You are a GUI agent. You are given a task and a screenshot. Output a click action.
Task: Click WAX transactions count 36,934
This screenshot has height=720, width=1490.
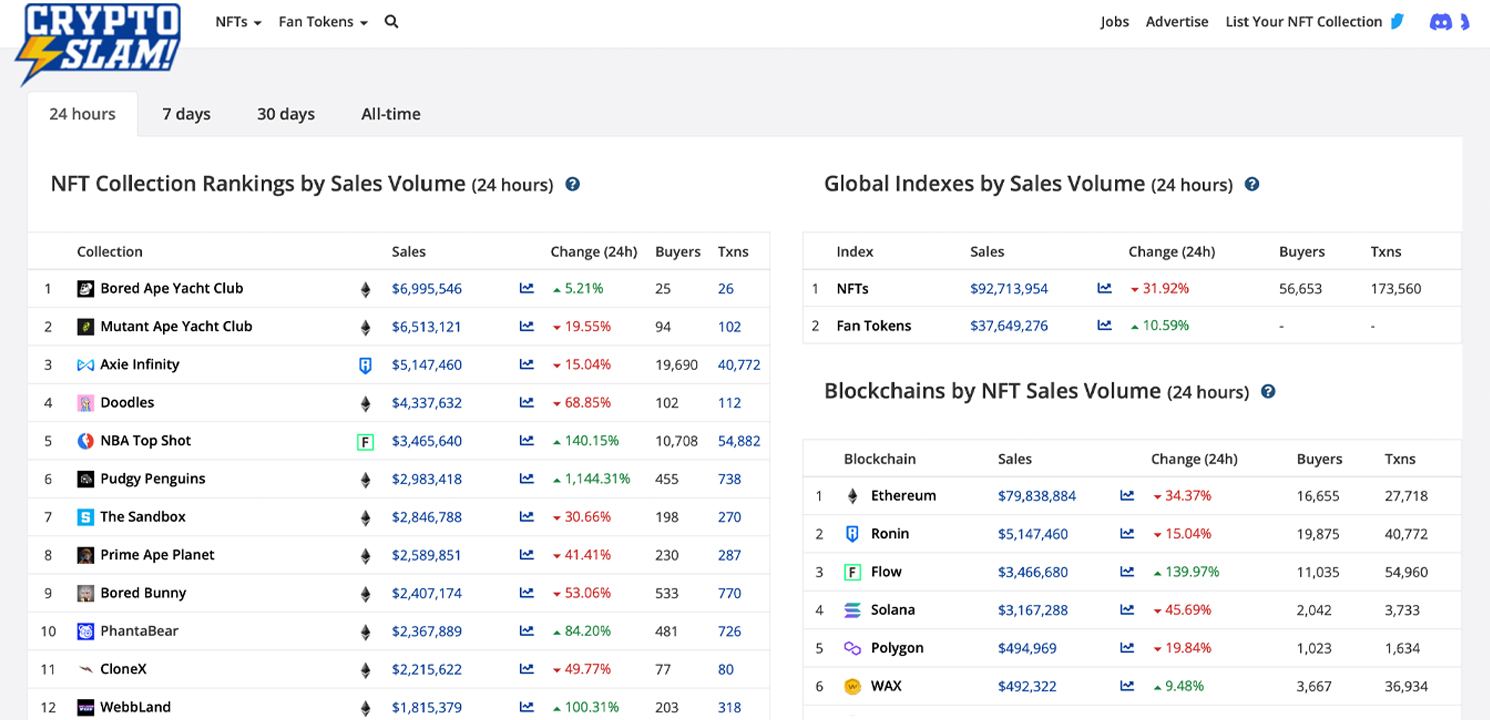click(x=1406, y=686)
